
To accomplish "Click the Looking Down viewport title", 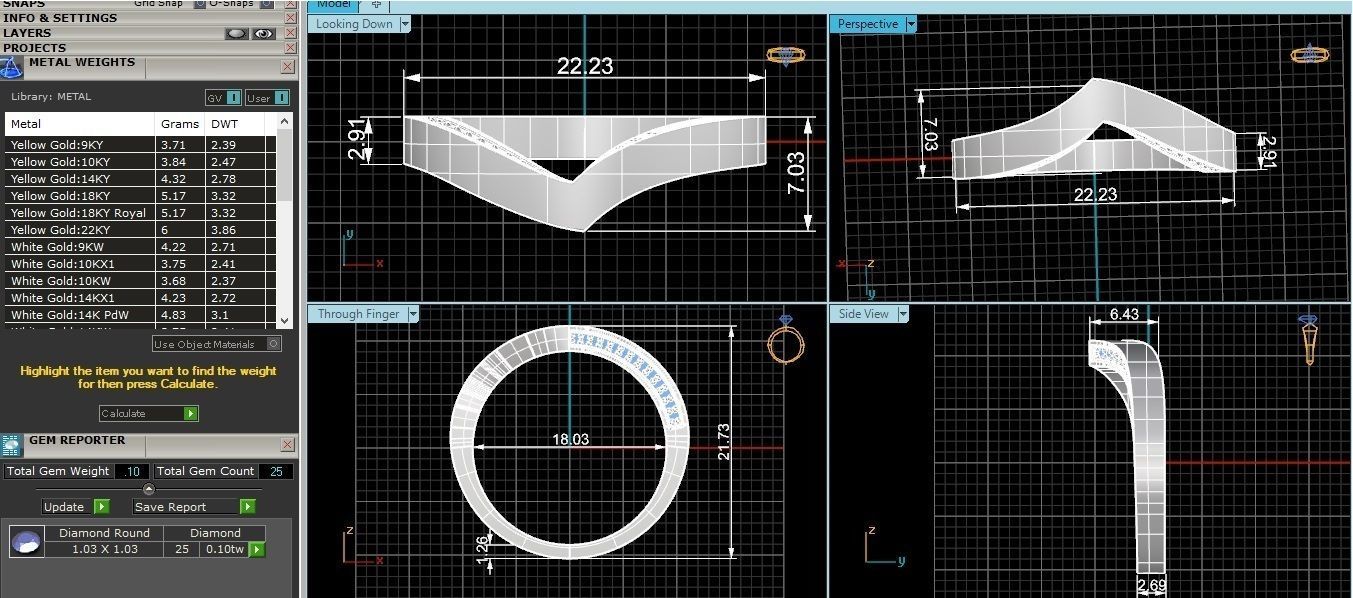I will [354, 24].
